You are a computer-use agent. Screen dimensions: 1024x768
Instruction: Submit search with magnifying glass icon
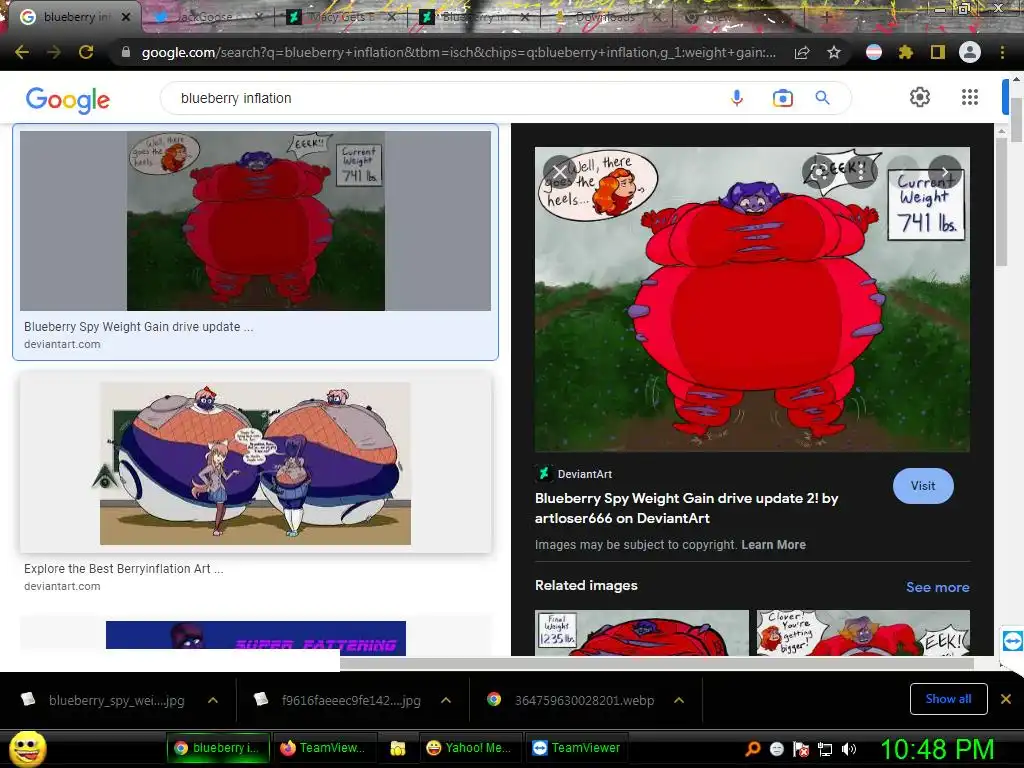tap(822, 98)
